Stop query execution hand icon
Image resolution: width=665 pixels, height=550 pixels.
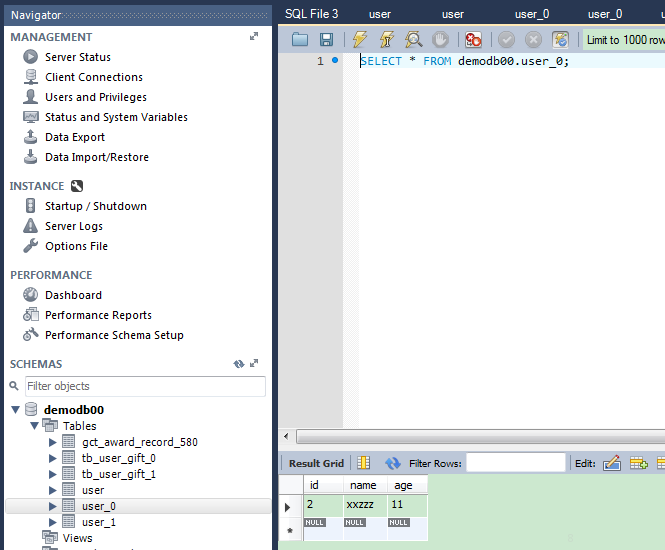click(440, 39)
